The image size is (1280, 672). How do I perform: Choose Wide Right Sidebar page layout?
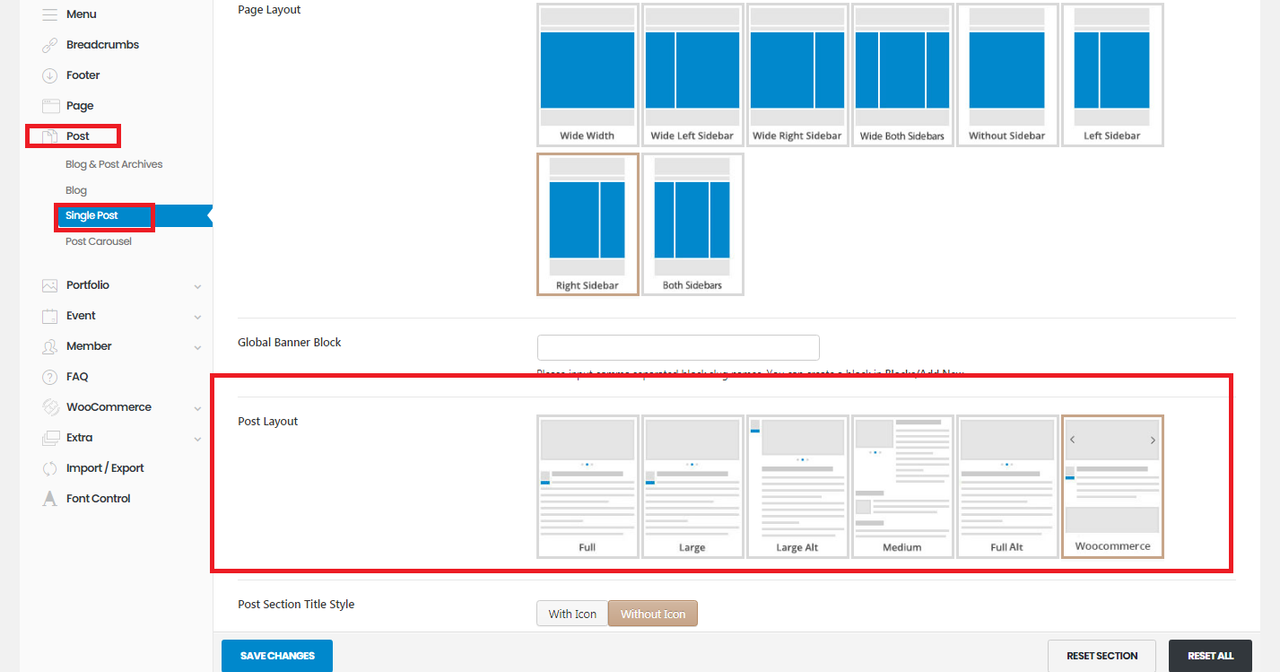point(797,75)
